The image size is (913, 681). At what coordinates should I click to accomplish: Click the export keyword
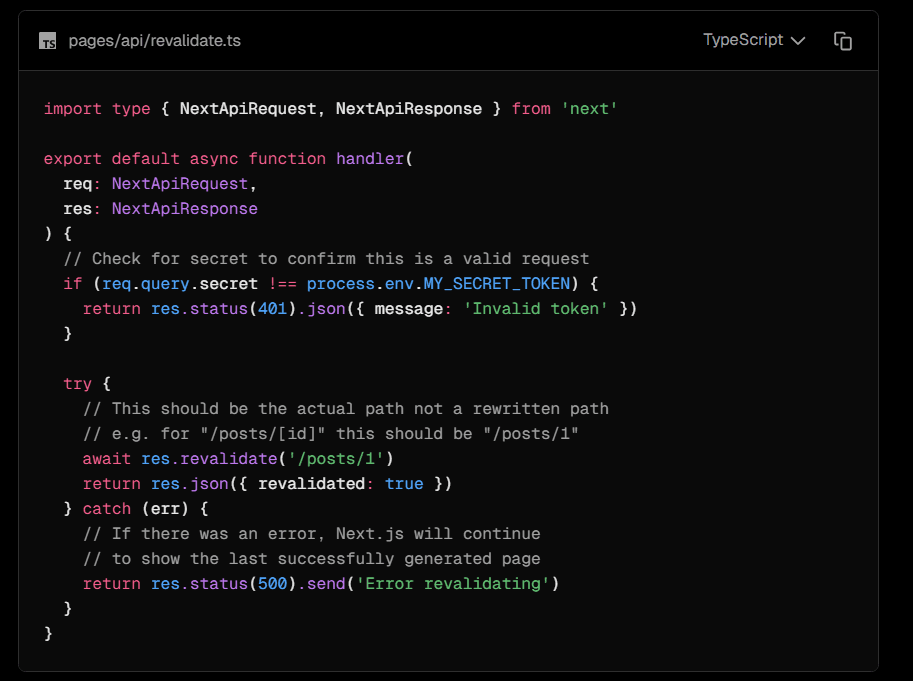tap(72, 159)
